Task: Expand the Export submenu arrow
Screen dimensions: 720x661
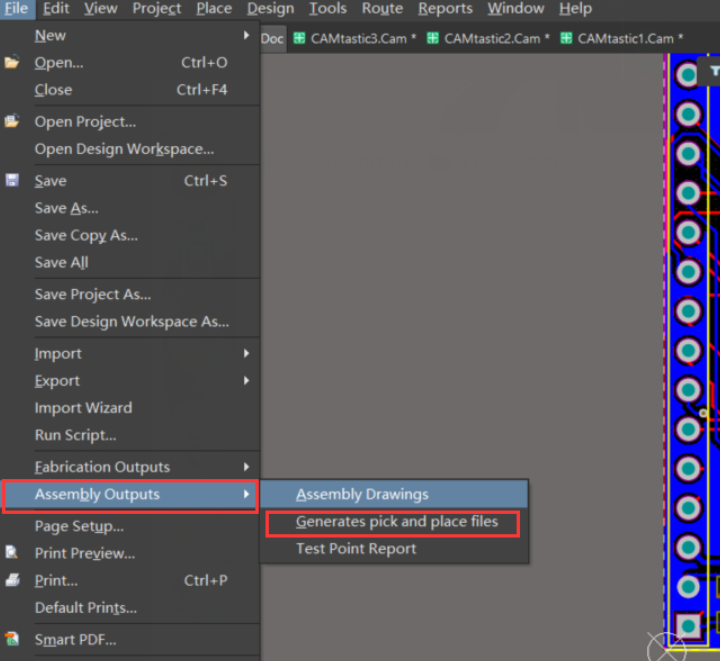Action: 247,380
